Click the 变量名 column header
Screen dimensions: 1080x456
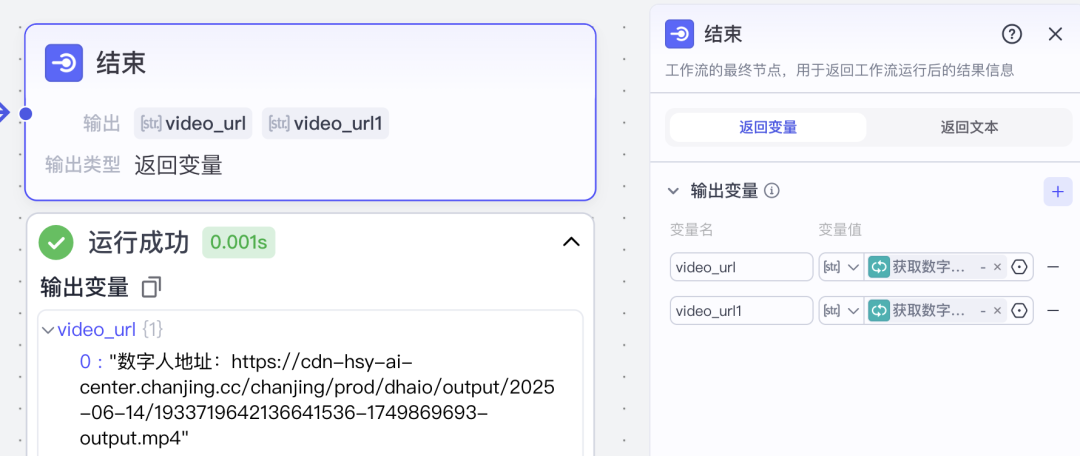click(x=692, y=230)
